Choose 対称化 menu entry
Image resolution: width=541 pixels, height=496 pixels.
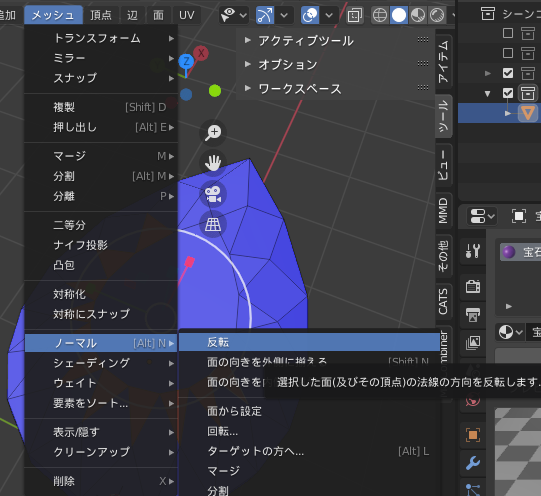(x=101, y=294)
